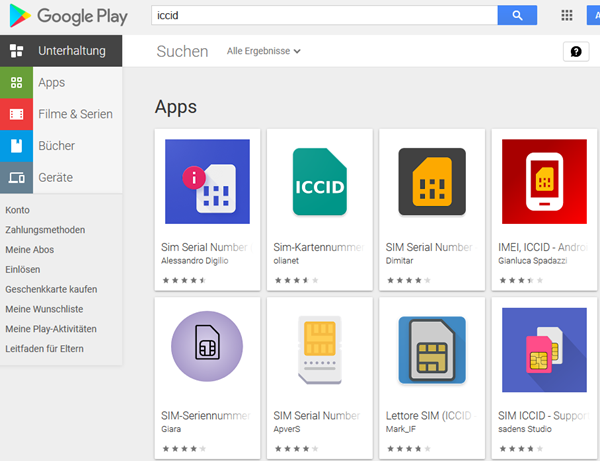Open the teal ICCID app icon by olianet
The image size is (600, 461).
click(x=320, y=182)
